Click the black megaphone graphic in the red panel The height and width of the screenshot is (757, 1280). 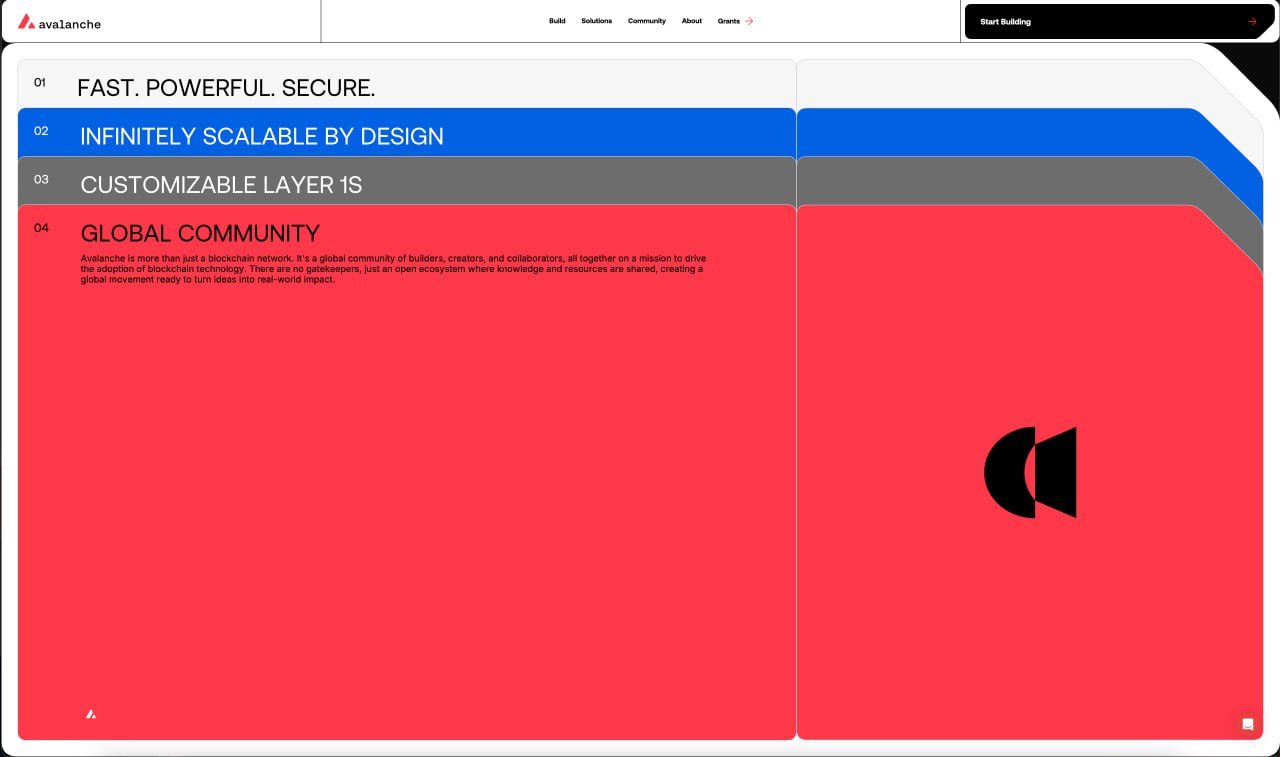pyautogui.click(x=1030, y=472)
